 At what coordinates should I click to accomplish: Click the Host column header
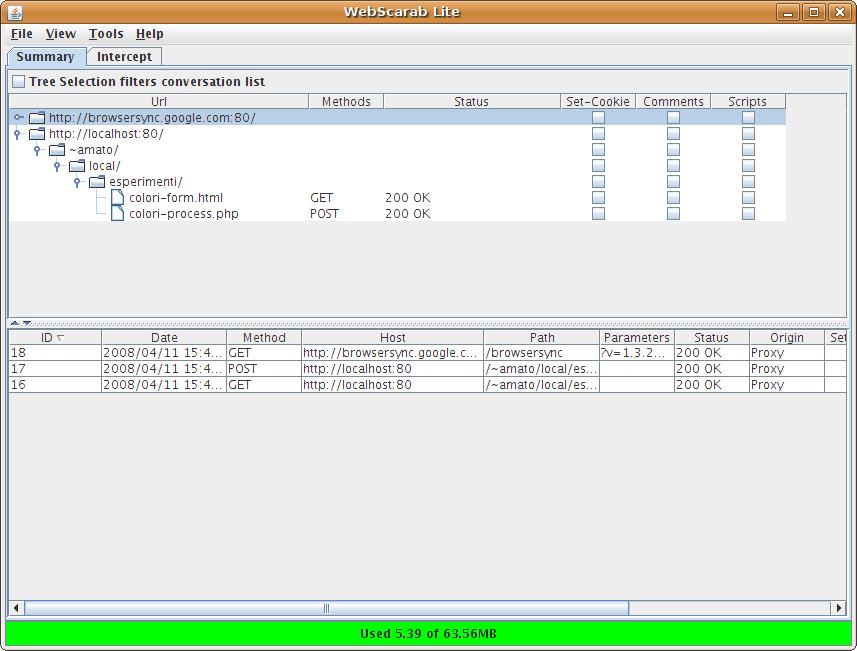coord(392,338)
